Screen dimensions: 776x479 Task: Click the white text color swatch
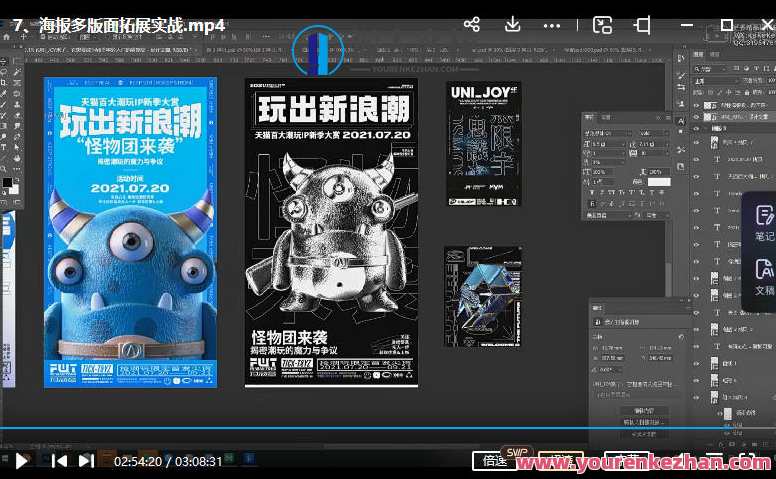click(x=659, y=182)
